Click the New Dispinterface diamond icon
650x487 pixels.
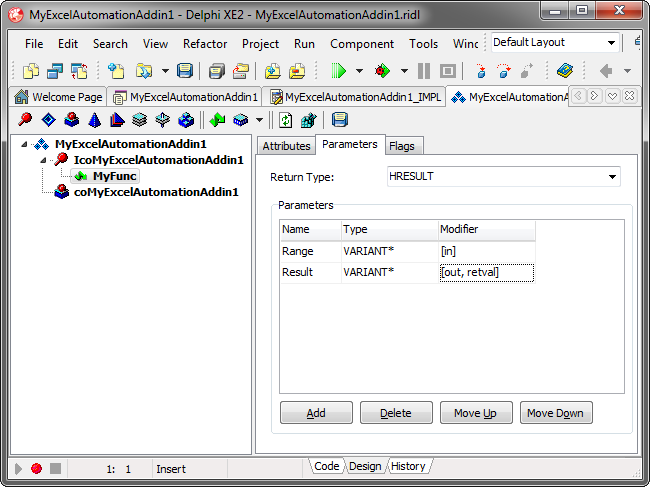pos(49,120)
